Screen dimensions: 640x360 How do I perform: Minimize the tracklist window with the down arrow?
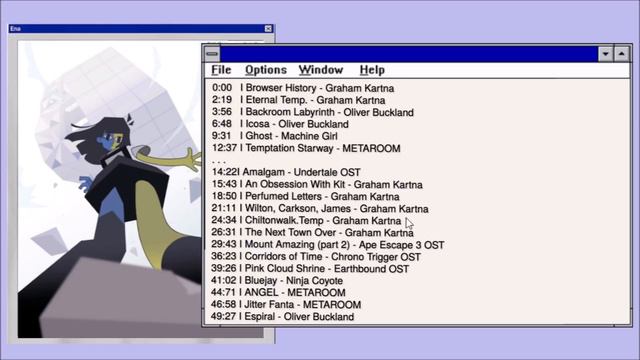[x=606, y=54]
